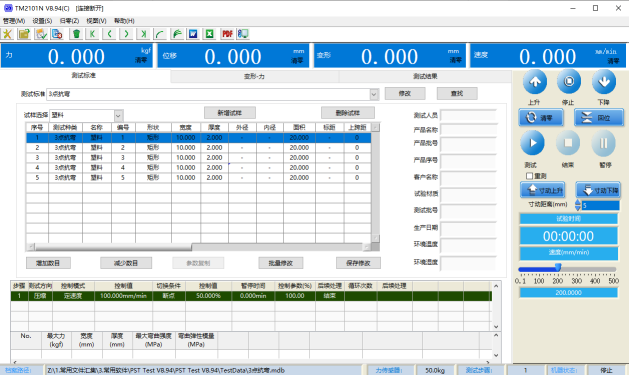This screenshot has width=629, height=375.
Task: Click the 保存修改 button below the specimen table
Action: pyautogui.click(x=358, y=263)
